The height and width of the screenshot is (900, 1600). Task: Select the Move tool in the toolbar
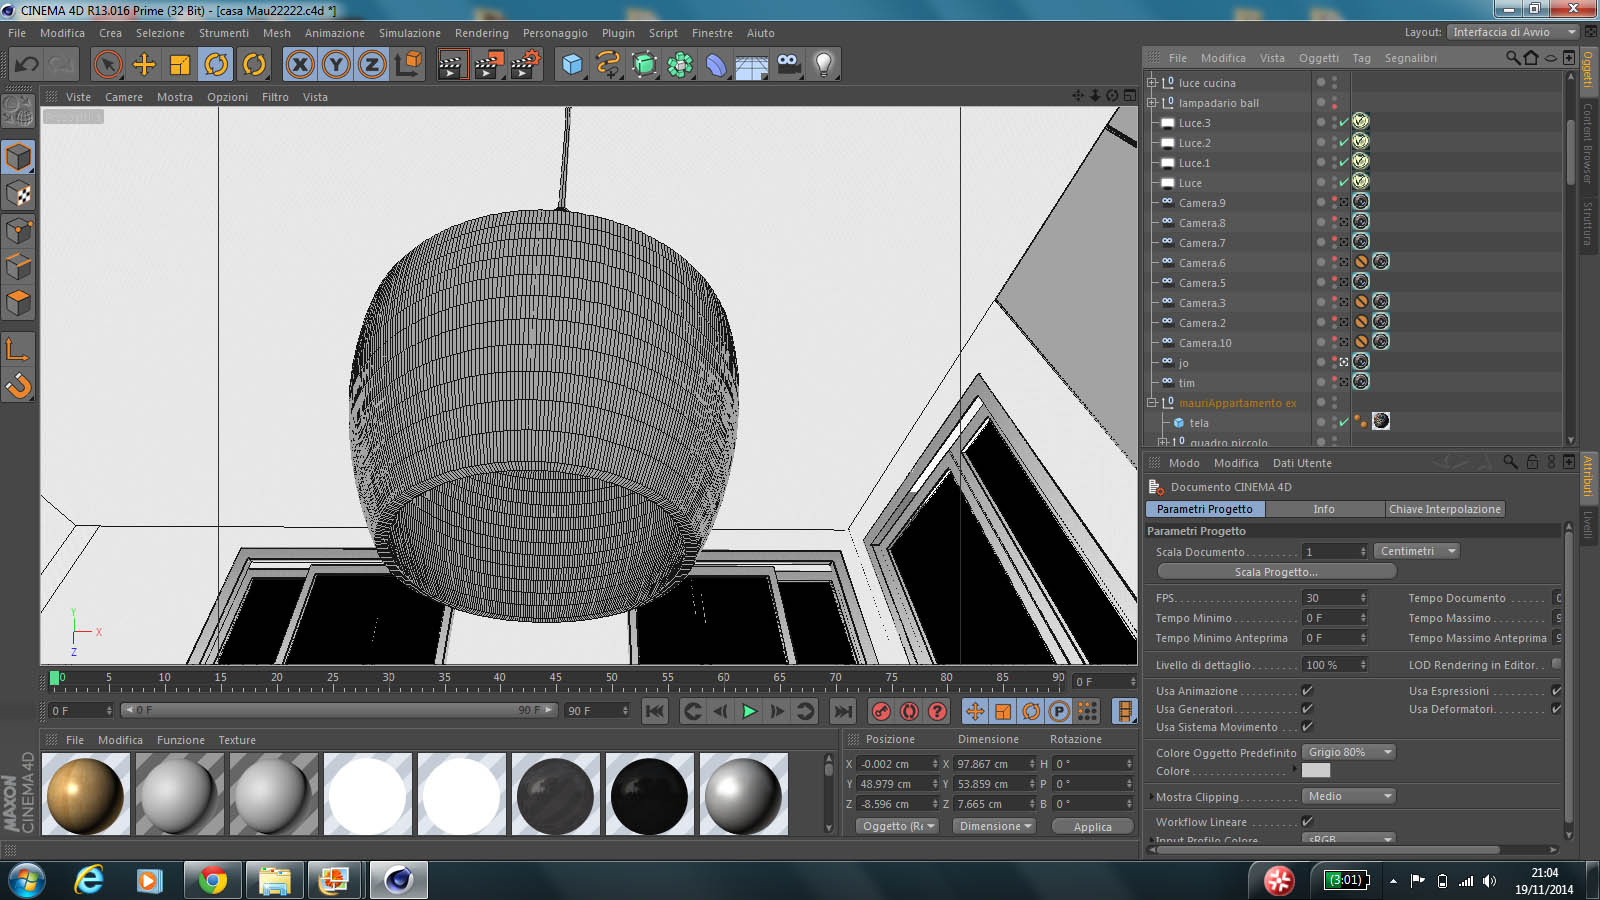[x=144, y=65]
